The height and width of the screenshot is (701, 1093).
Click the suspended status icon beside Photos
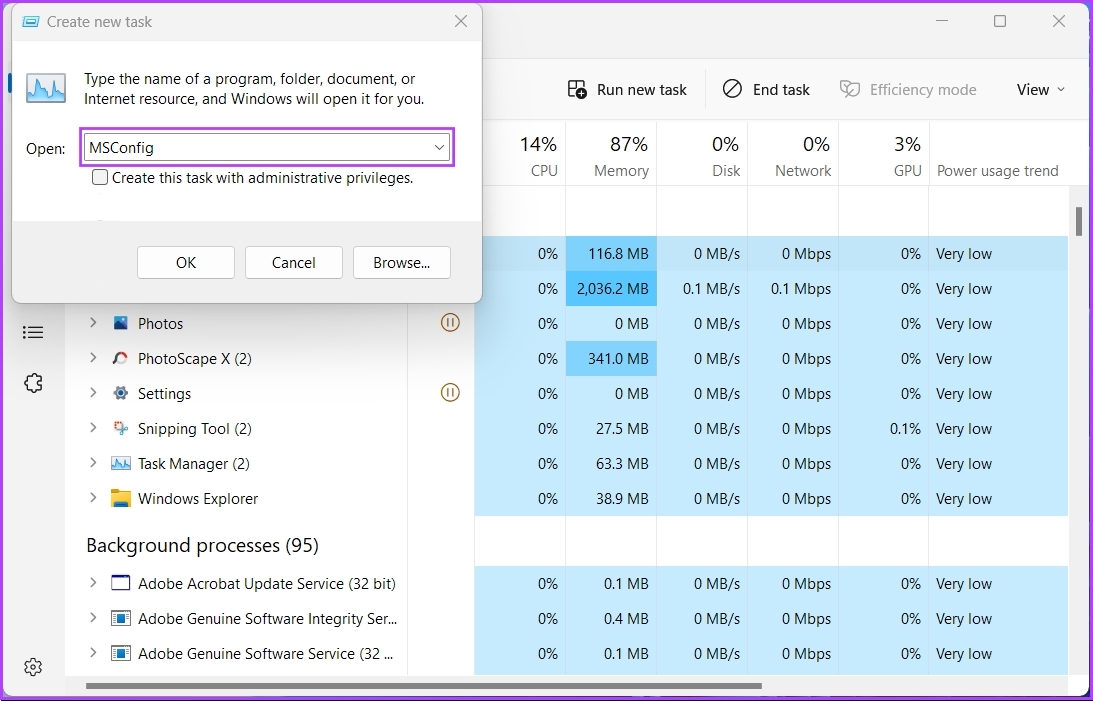coord(450,322)
